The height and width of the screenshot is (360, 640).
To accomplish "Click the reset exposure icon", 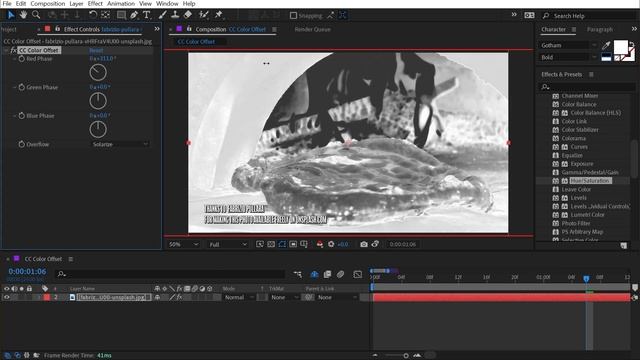I will click(x=331, y=244).
